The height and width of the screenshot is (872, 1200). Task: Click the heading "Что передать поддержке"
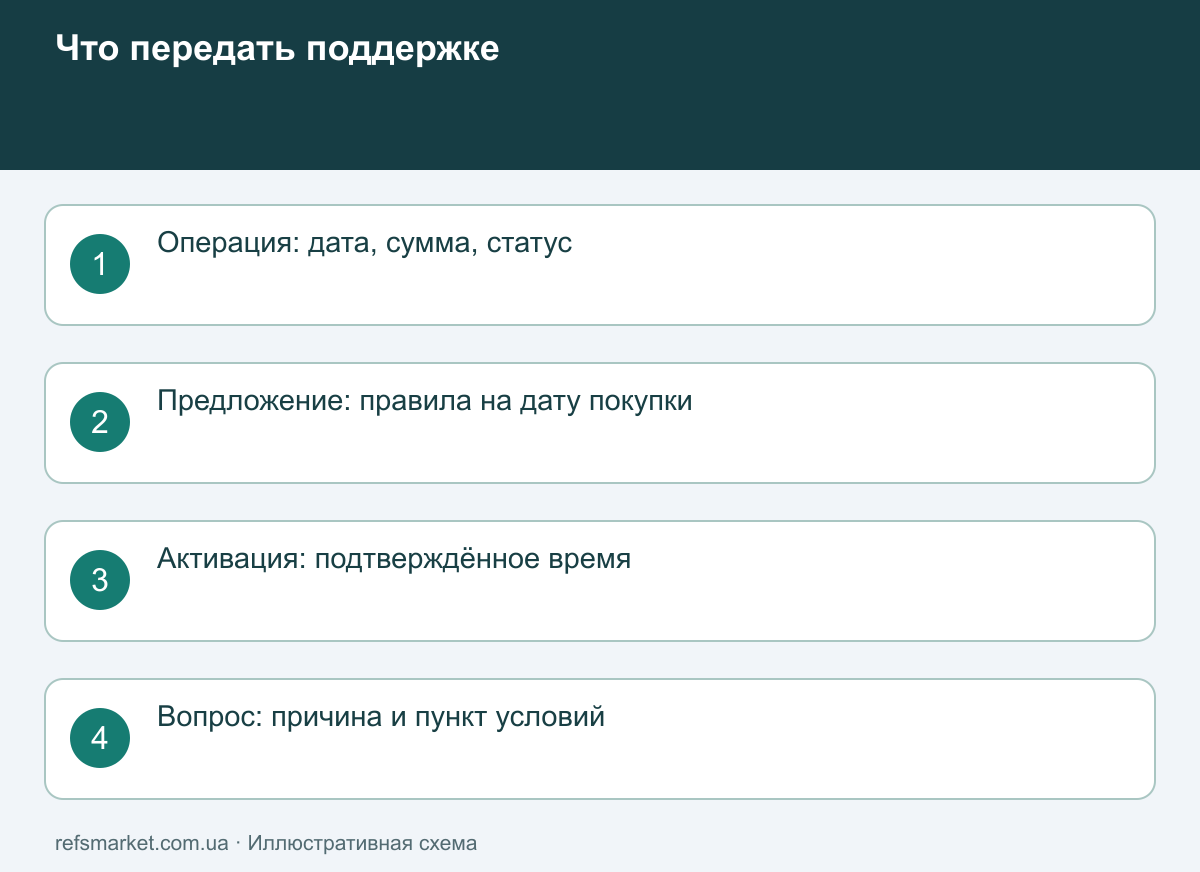point(277,49)
